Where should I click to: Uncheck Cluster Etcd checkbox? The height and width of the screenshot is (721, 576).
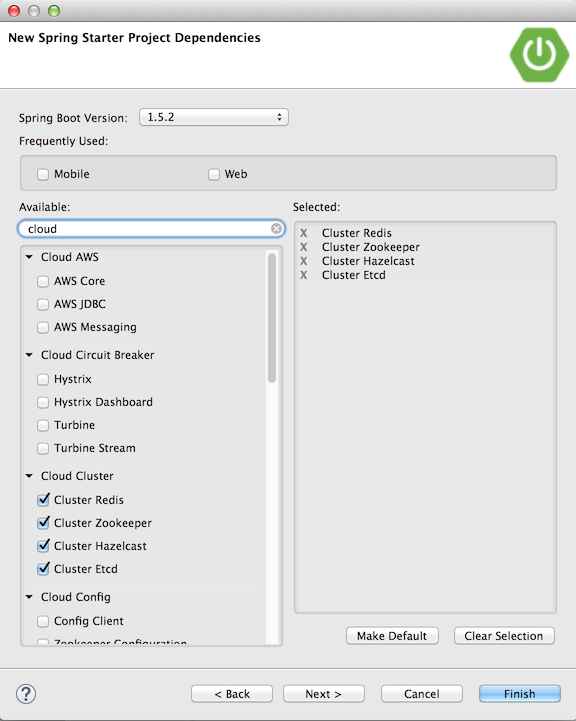tap(43, 569)
